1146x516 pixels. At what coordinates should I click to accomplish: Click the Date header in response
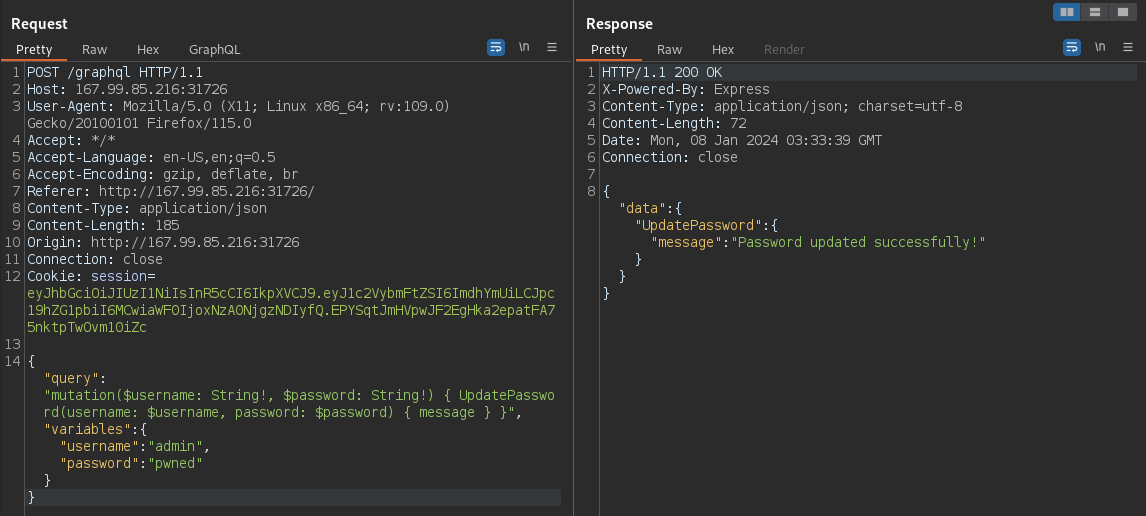coord(742,140)
